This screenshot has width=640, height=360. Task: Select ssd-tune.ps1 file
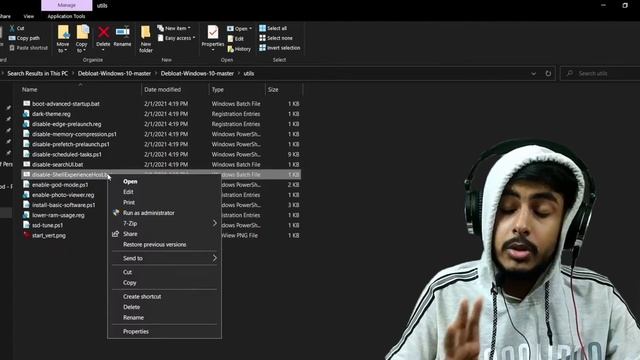click(47, 225)
